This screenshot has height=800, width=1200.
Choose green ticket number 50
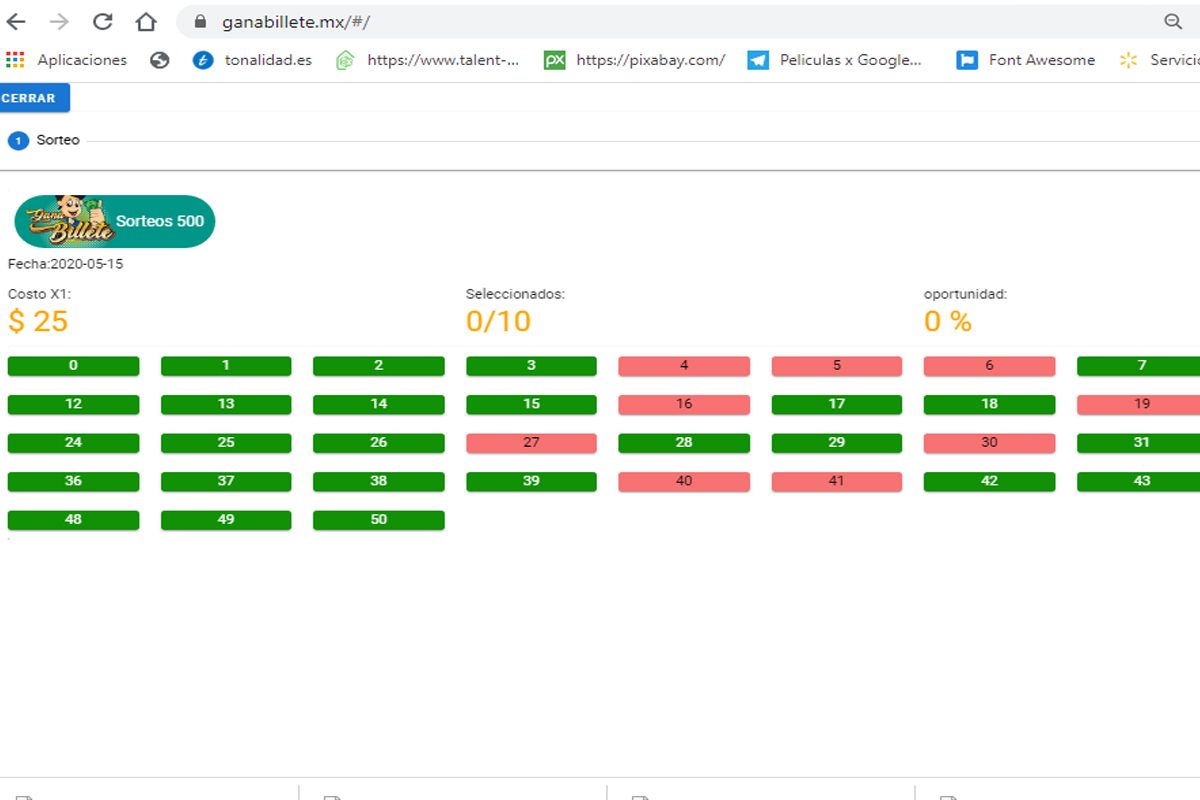(378, 520)
